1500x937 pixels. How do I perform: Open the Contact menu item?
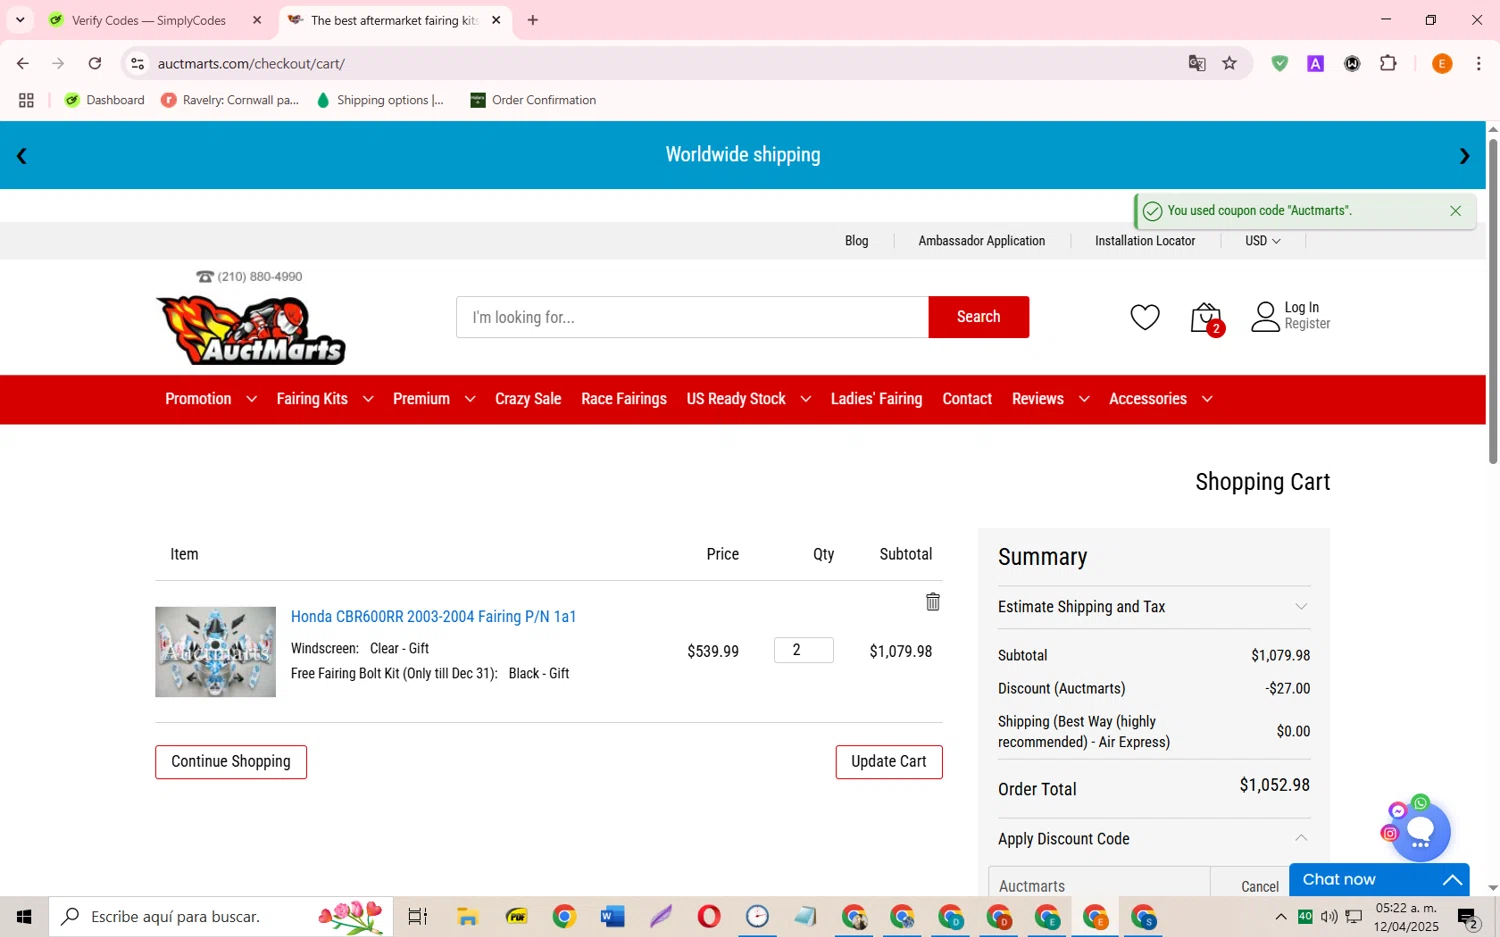[967, 399]
